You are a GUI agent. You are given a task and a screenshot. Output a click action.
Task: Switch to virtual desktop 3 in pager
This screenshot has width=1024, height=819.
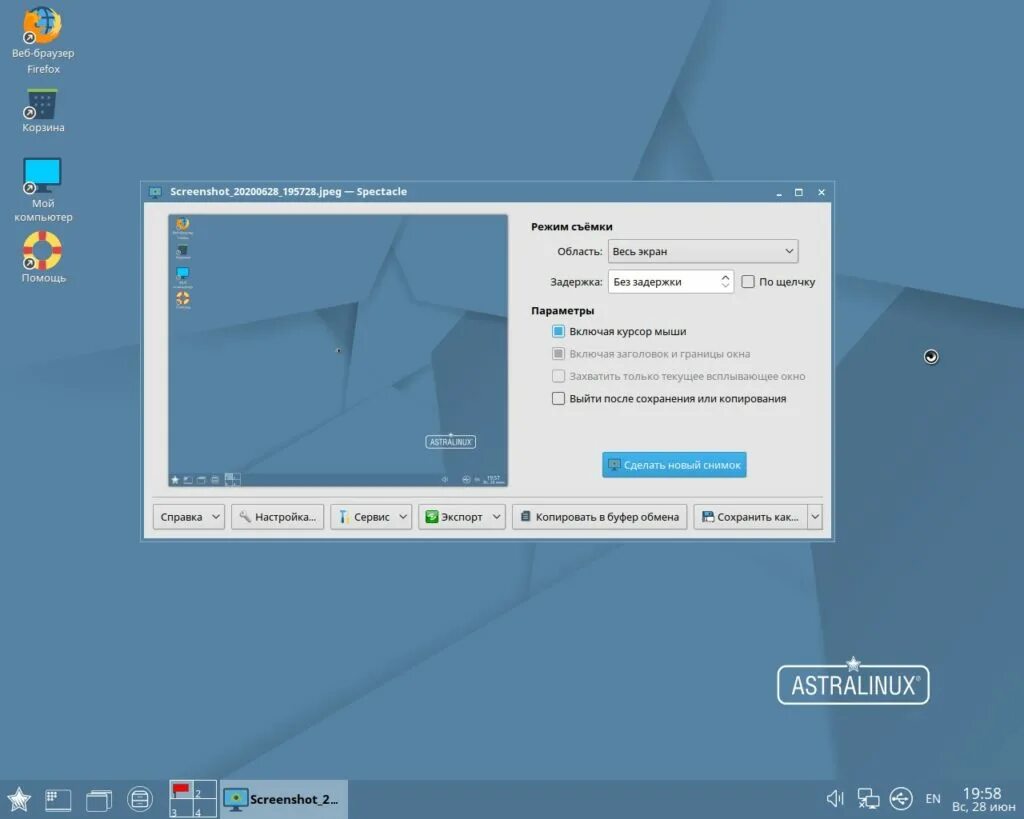181,809
